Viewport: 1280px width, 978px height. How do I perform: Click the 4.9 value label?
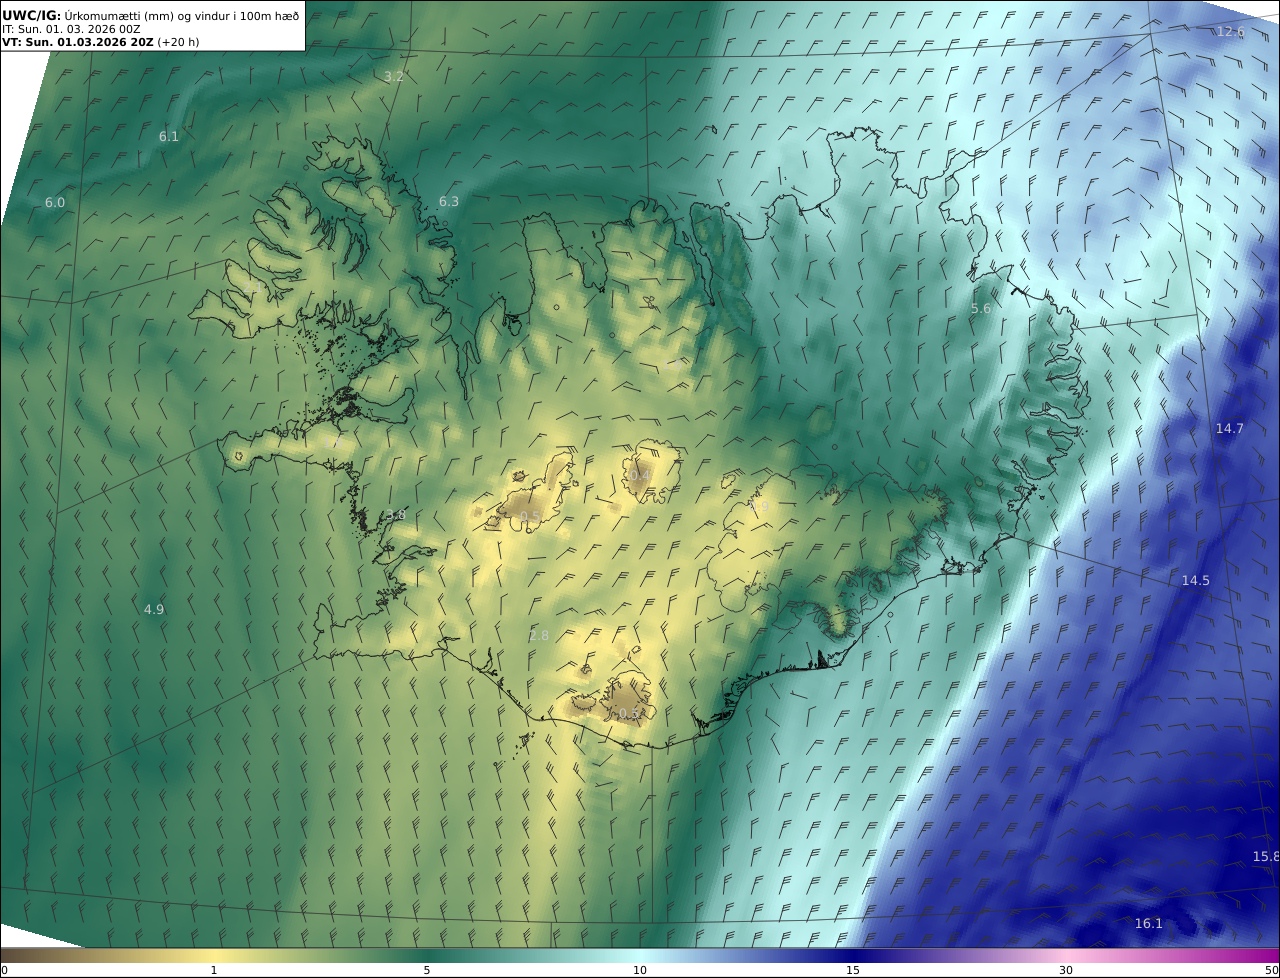pos(154,609)
